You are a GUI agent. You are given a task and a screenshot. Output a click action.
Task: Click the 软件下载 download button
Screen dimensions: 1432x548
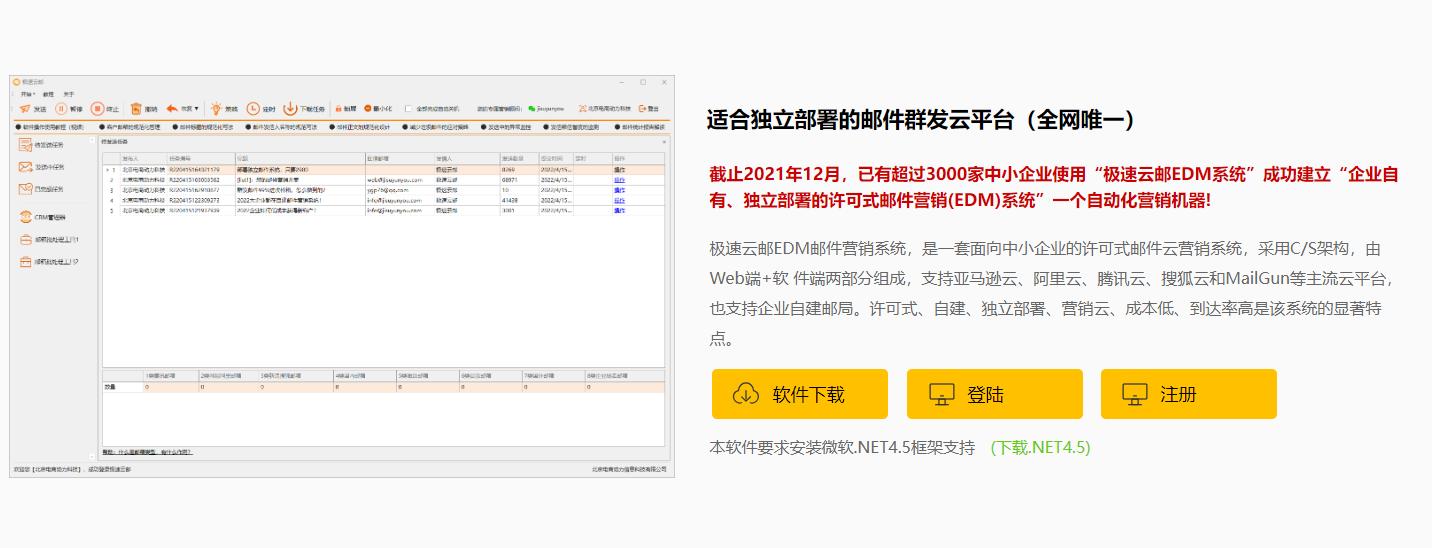[x=800, y=394]
